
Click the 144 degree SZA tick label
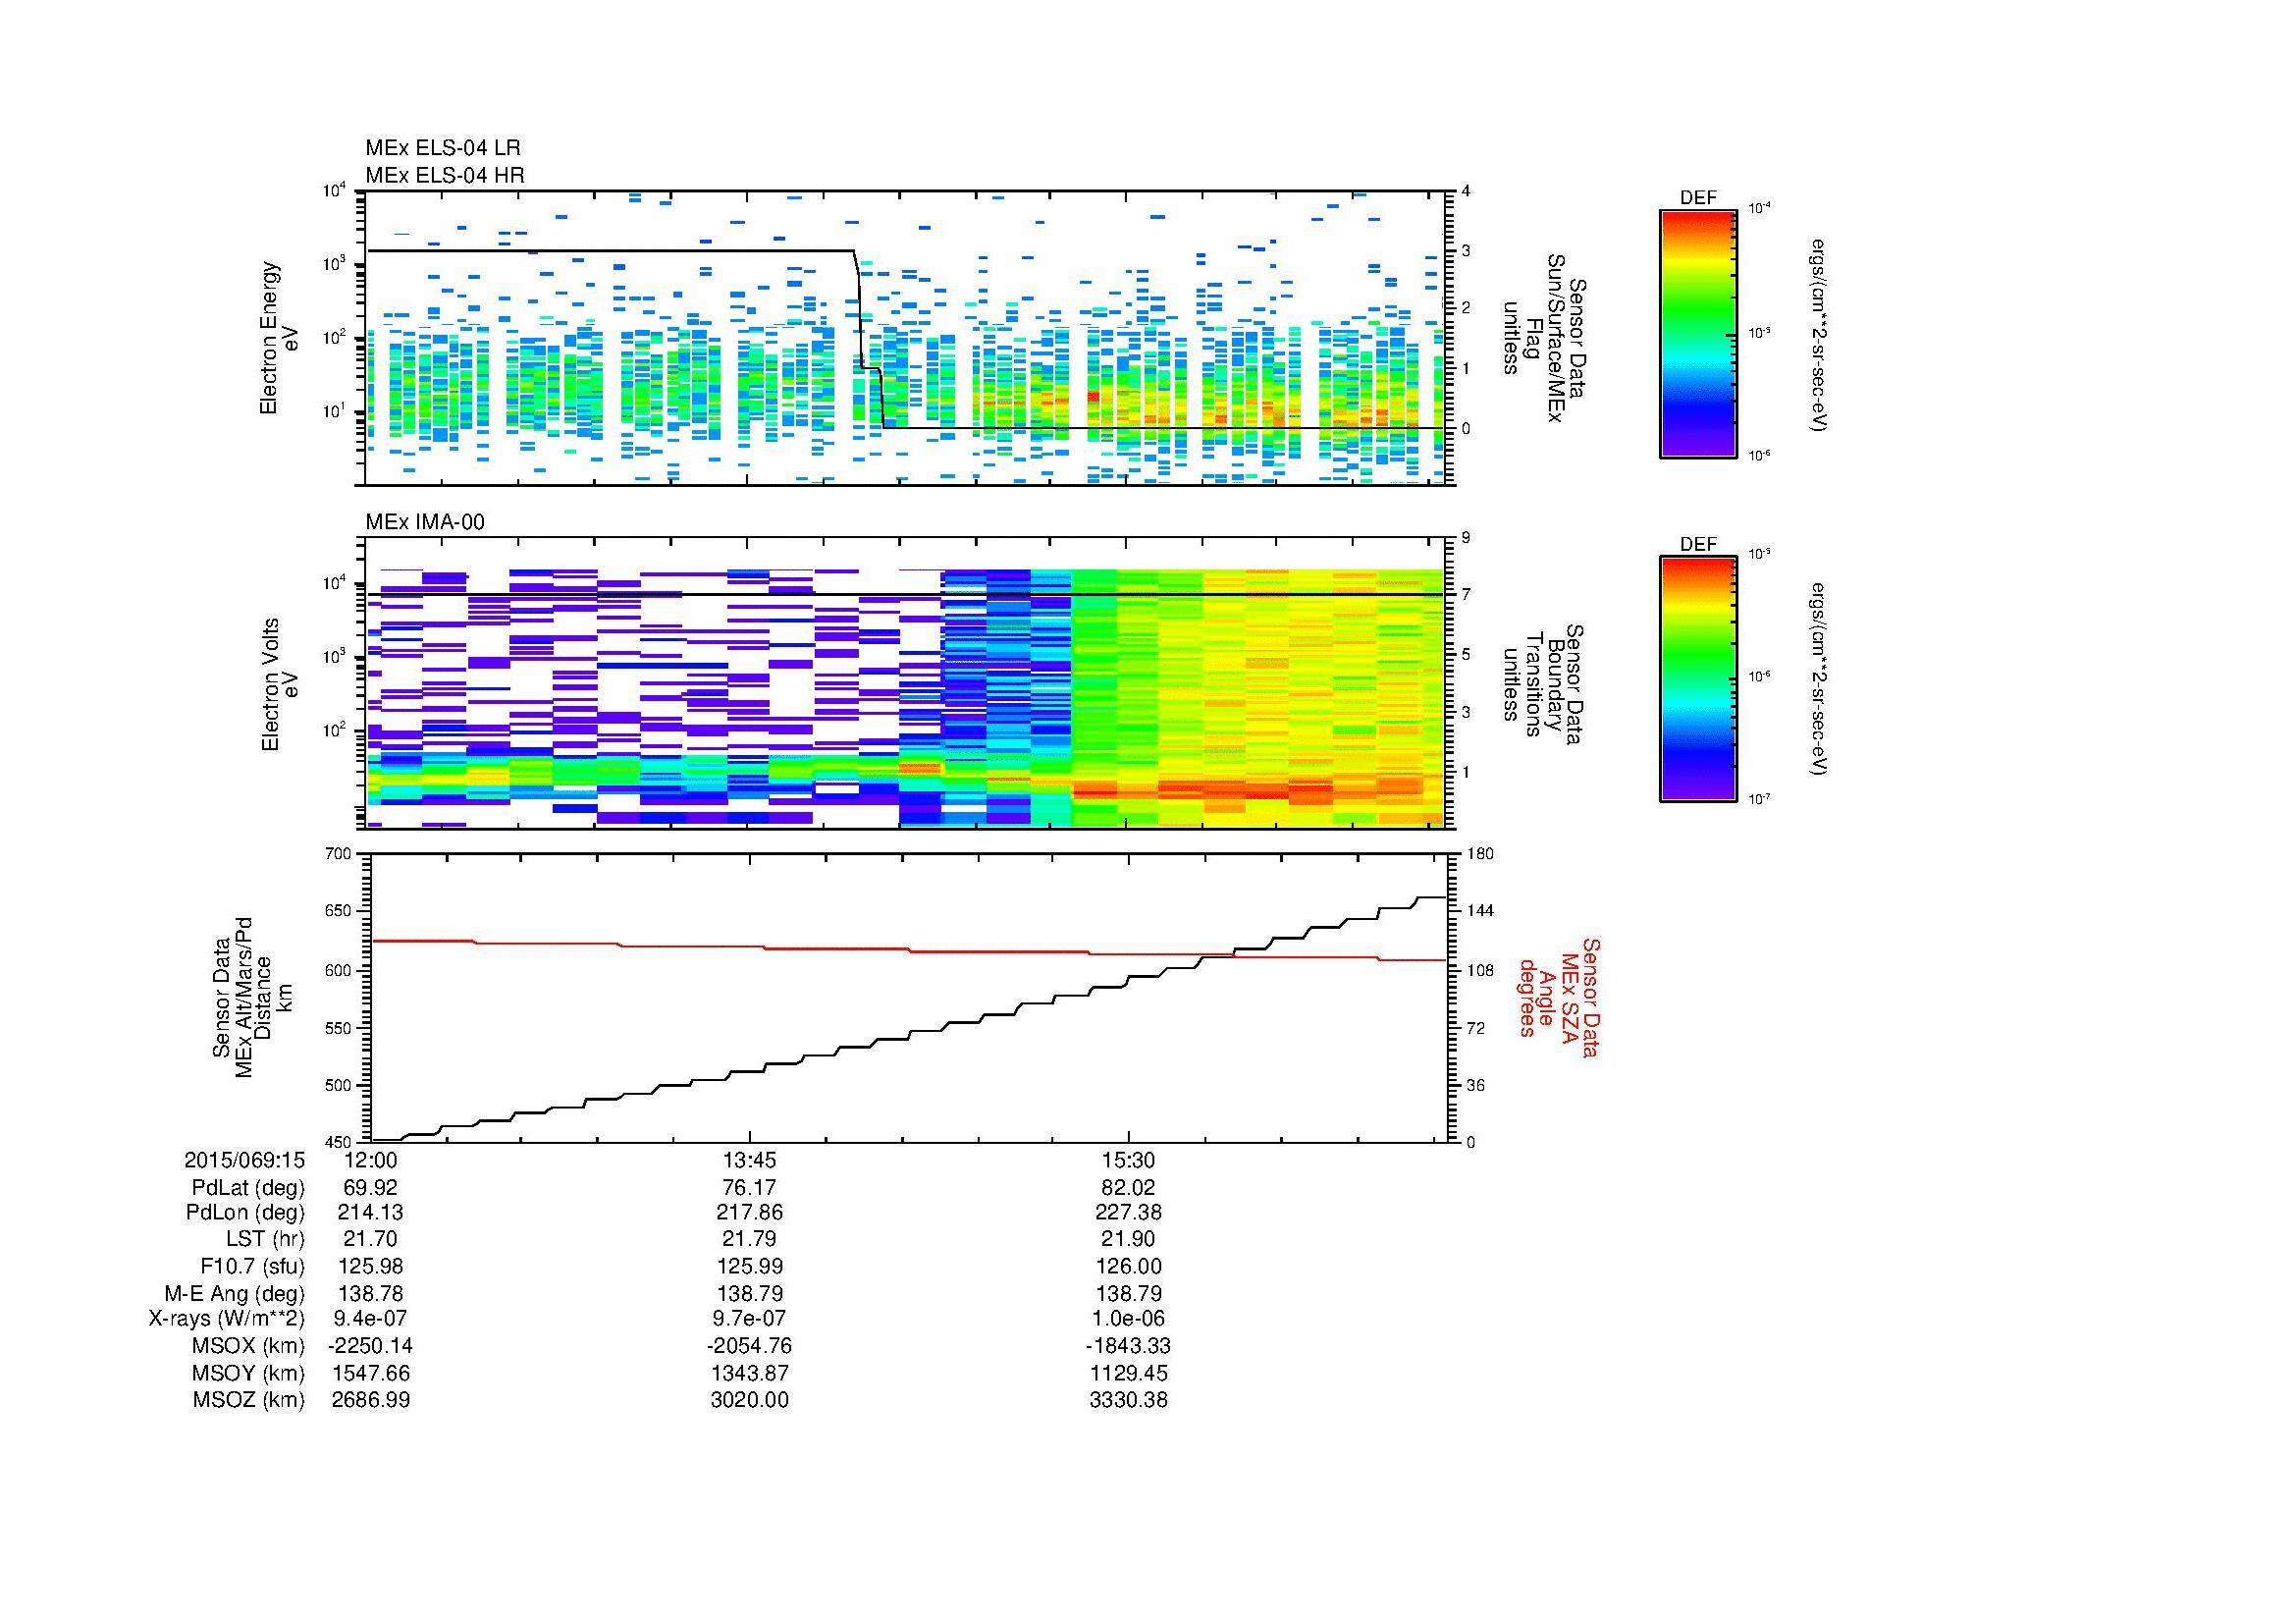(1480, 911)
